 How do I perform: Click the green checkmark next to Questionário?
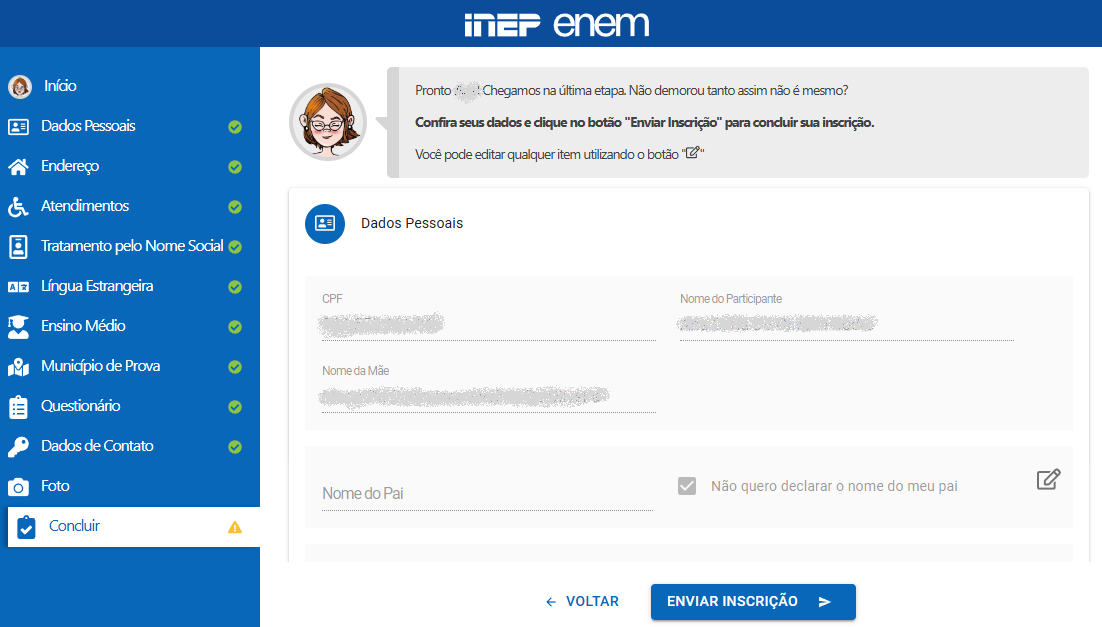click(x=235, y=407)
